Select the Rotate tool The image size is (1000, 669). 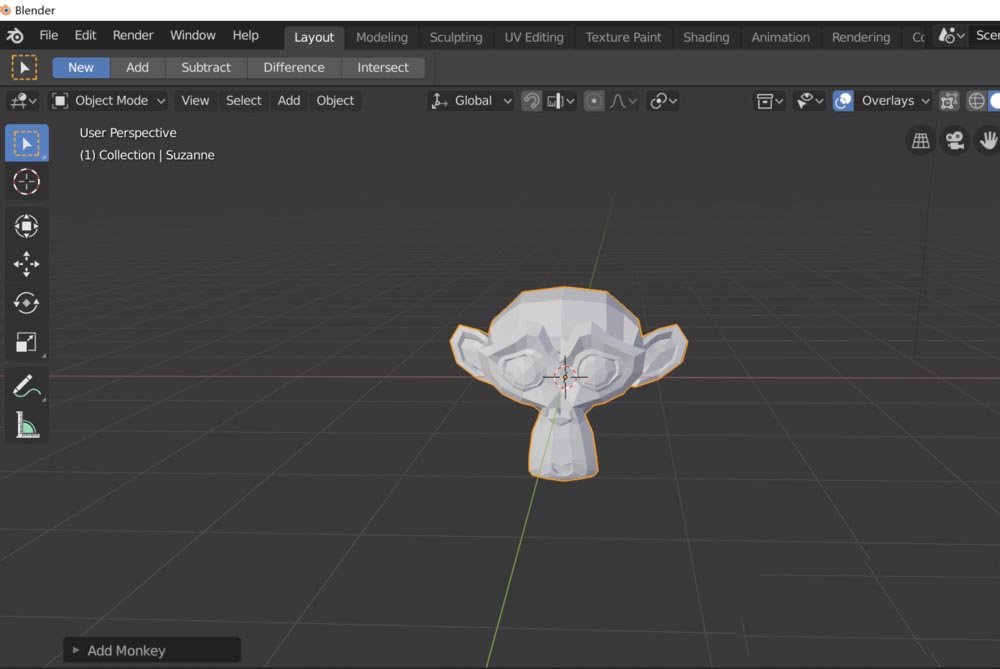(x=26, y=303)
